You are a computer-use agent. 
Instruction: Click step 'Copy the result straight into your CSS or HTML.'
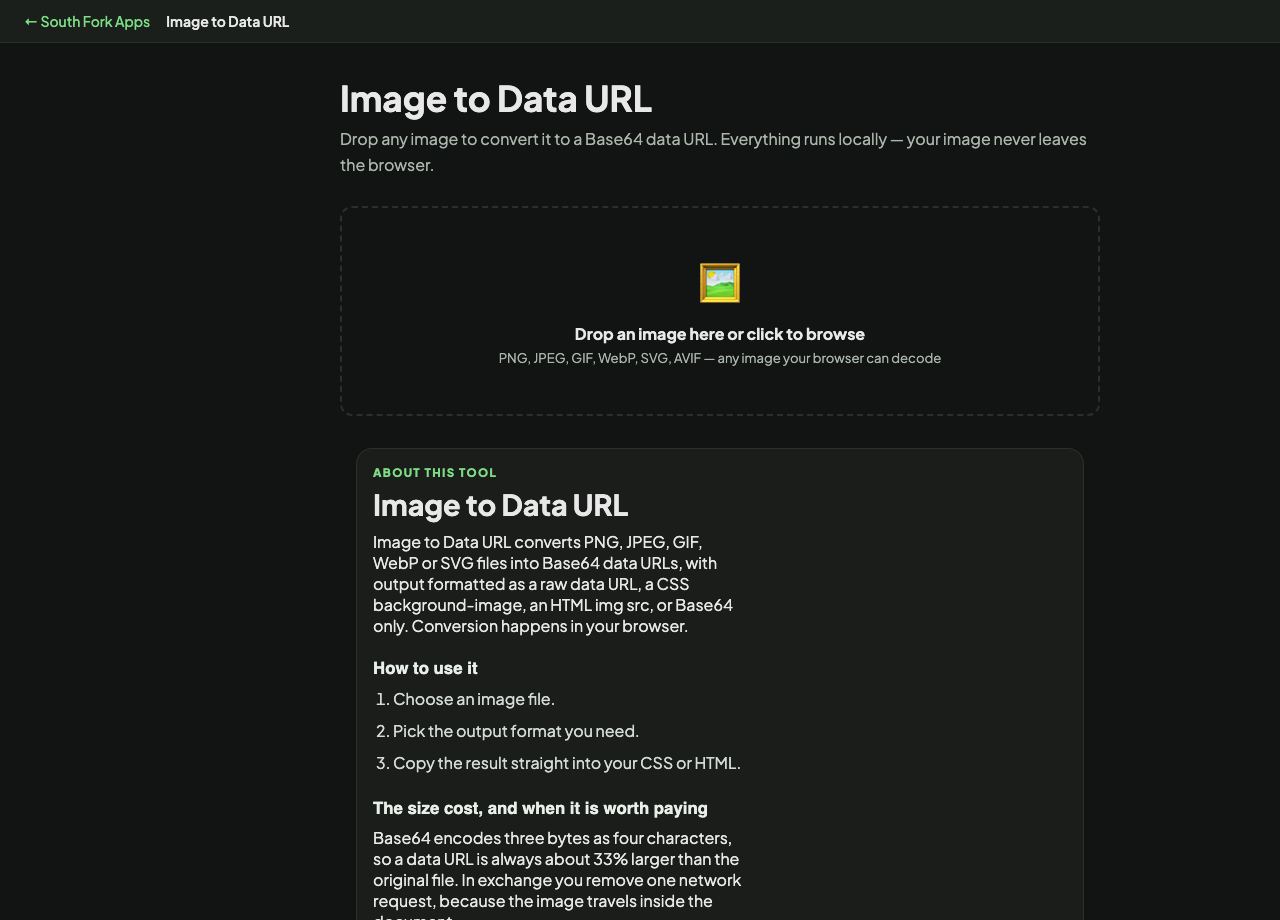tap(567, 763)
